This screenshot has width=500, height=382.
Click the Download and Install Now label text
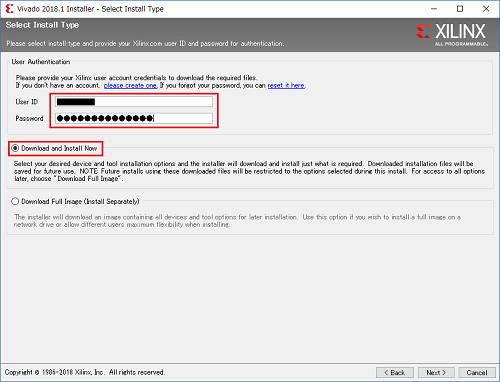point(59,148)
